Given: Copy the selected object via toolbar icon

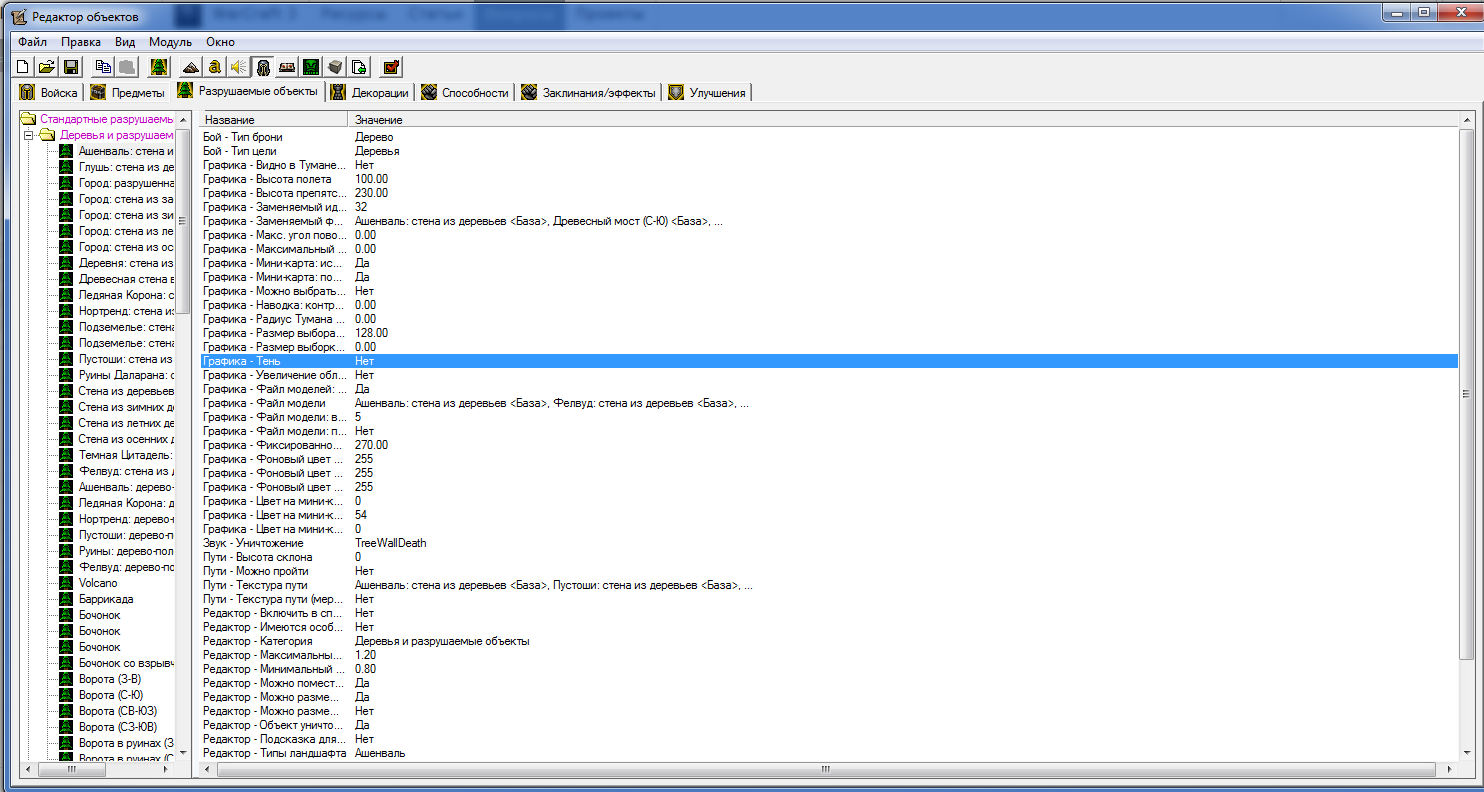Looking at the screenshot, I should point(102,67).
